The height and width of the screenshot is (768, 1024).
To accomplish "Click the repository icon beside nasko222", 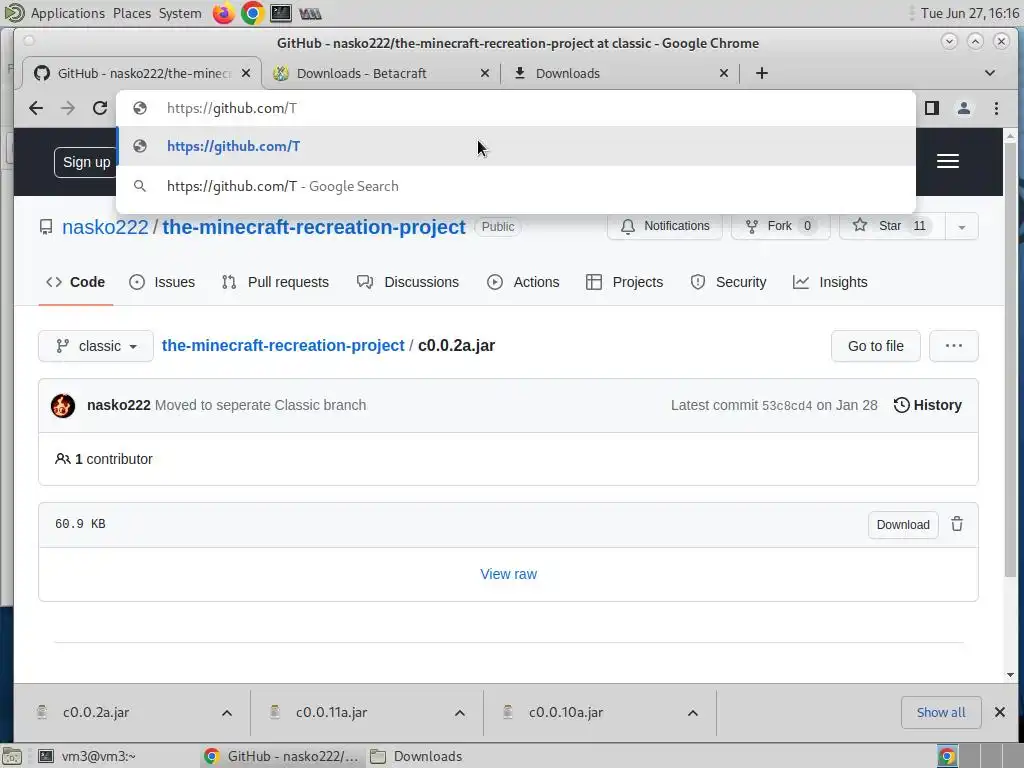I will pyautogui.click(x=46, y=227).
